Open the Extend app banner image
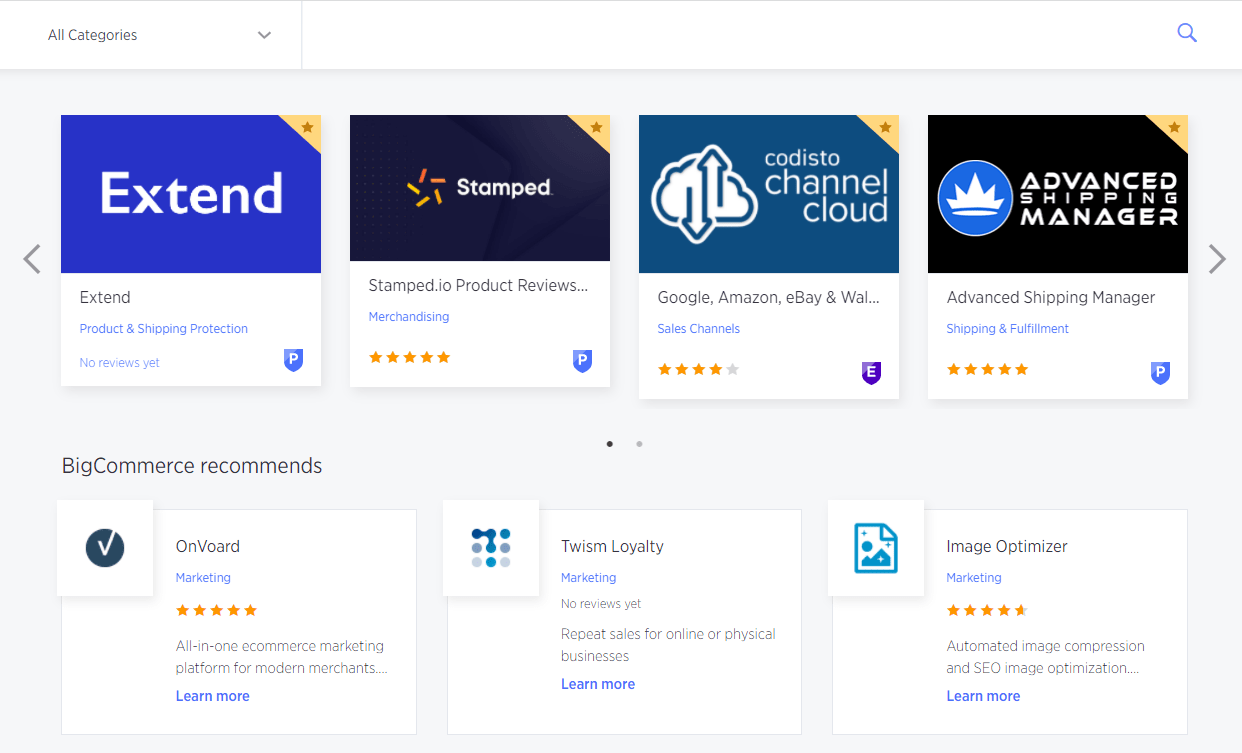The height and width of the screenshot is (753, 1242). click(191, 194)
